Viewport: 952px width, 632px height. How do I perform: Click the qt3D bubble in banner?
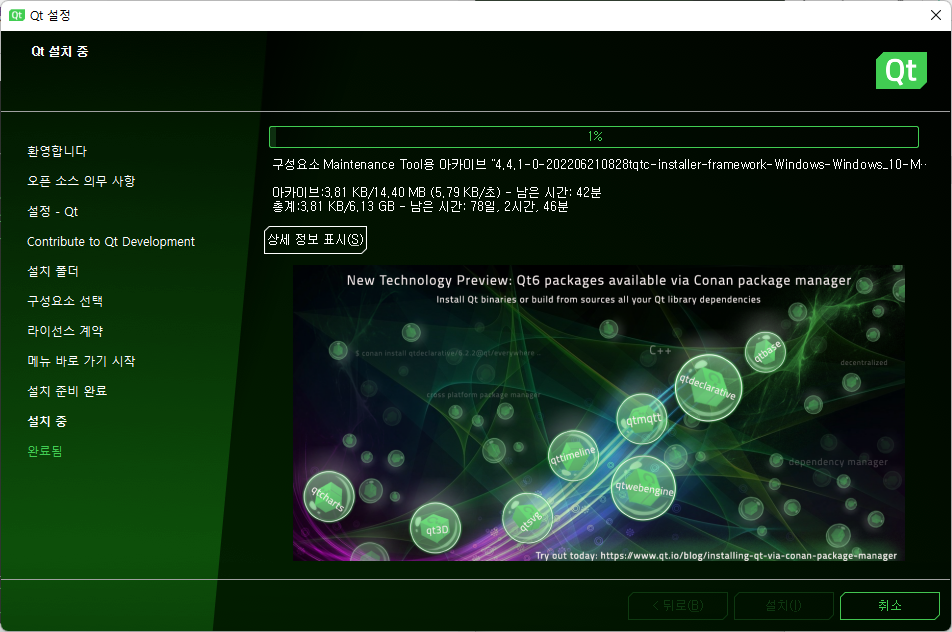pyautogui.click(x=436, y=529)
